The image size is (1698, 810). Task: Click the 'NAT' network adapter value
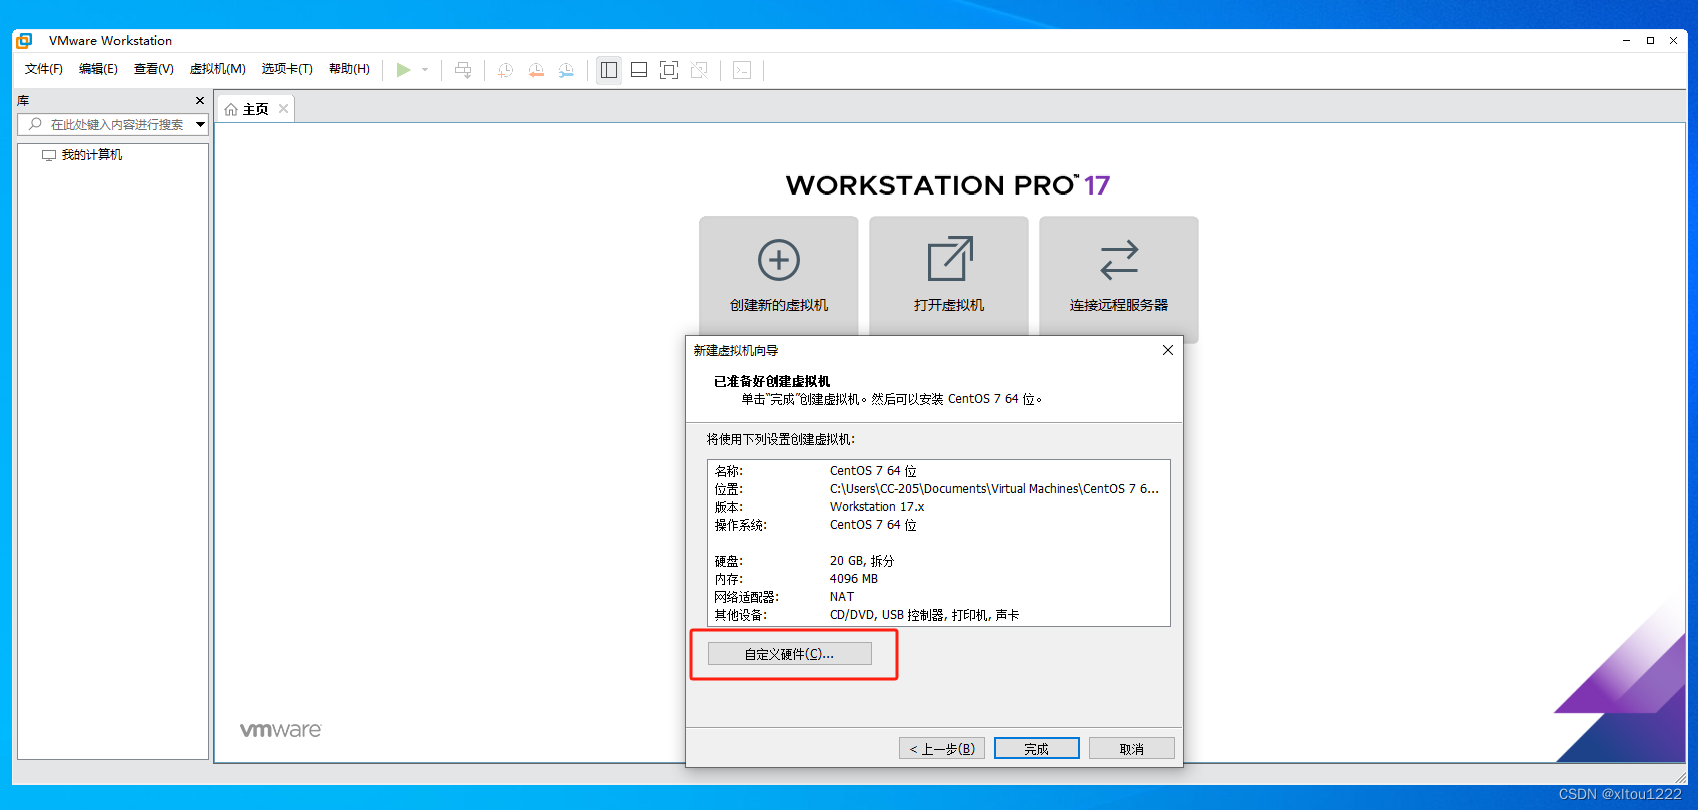tap(842, 597)
